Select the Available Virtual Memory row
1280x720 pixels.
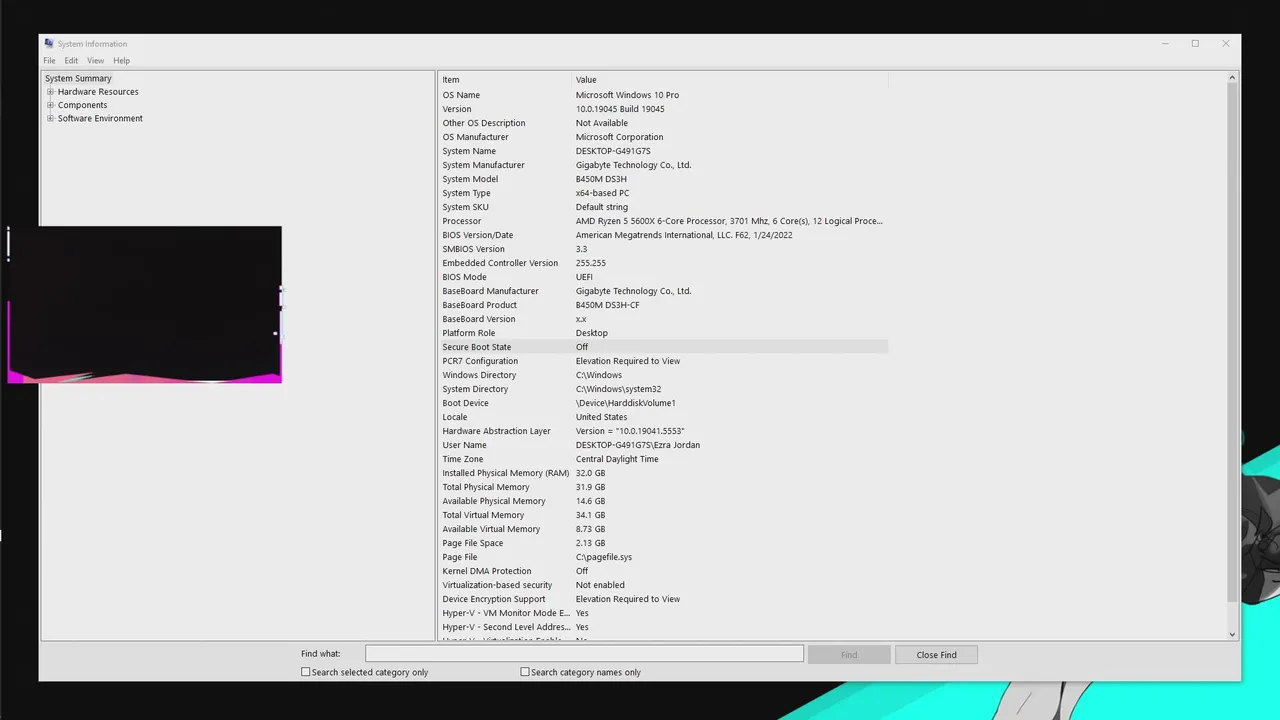click(663, 529)
